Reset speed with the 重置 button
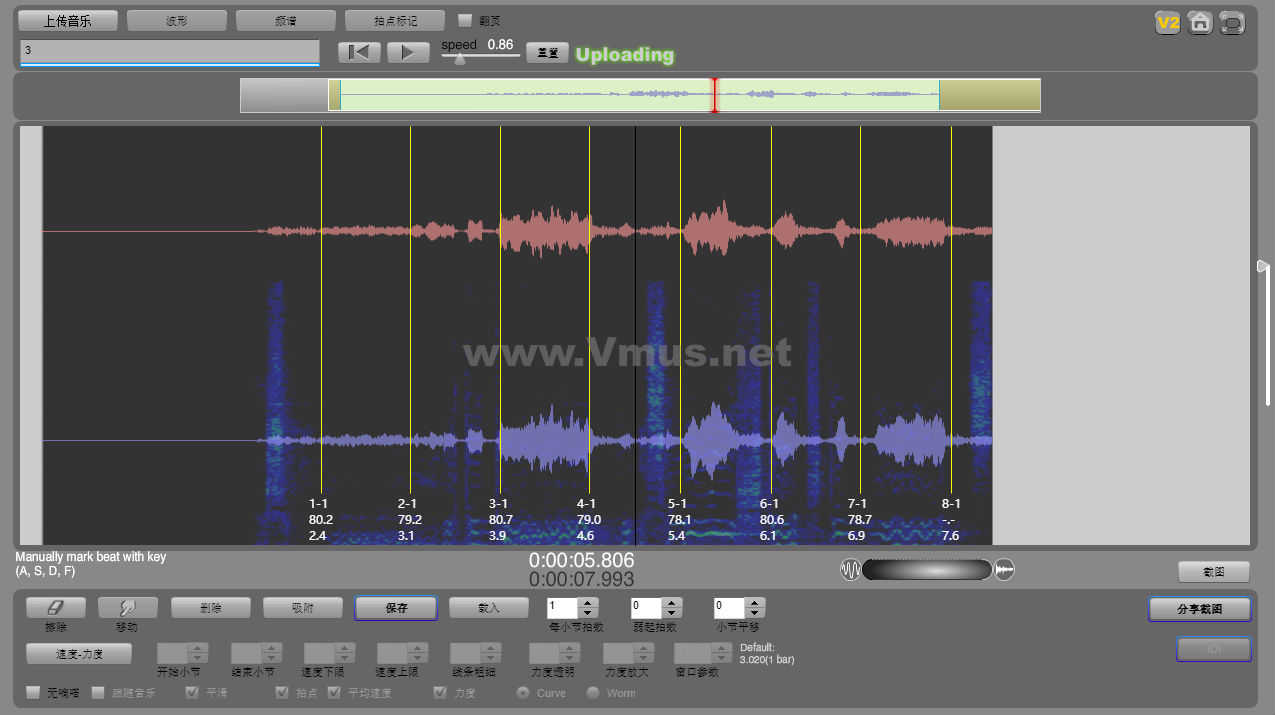Image resolution: width=1275 pixels, height=715 pixels. point(547,53)
